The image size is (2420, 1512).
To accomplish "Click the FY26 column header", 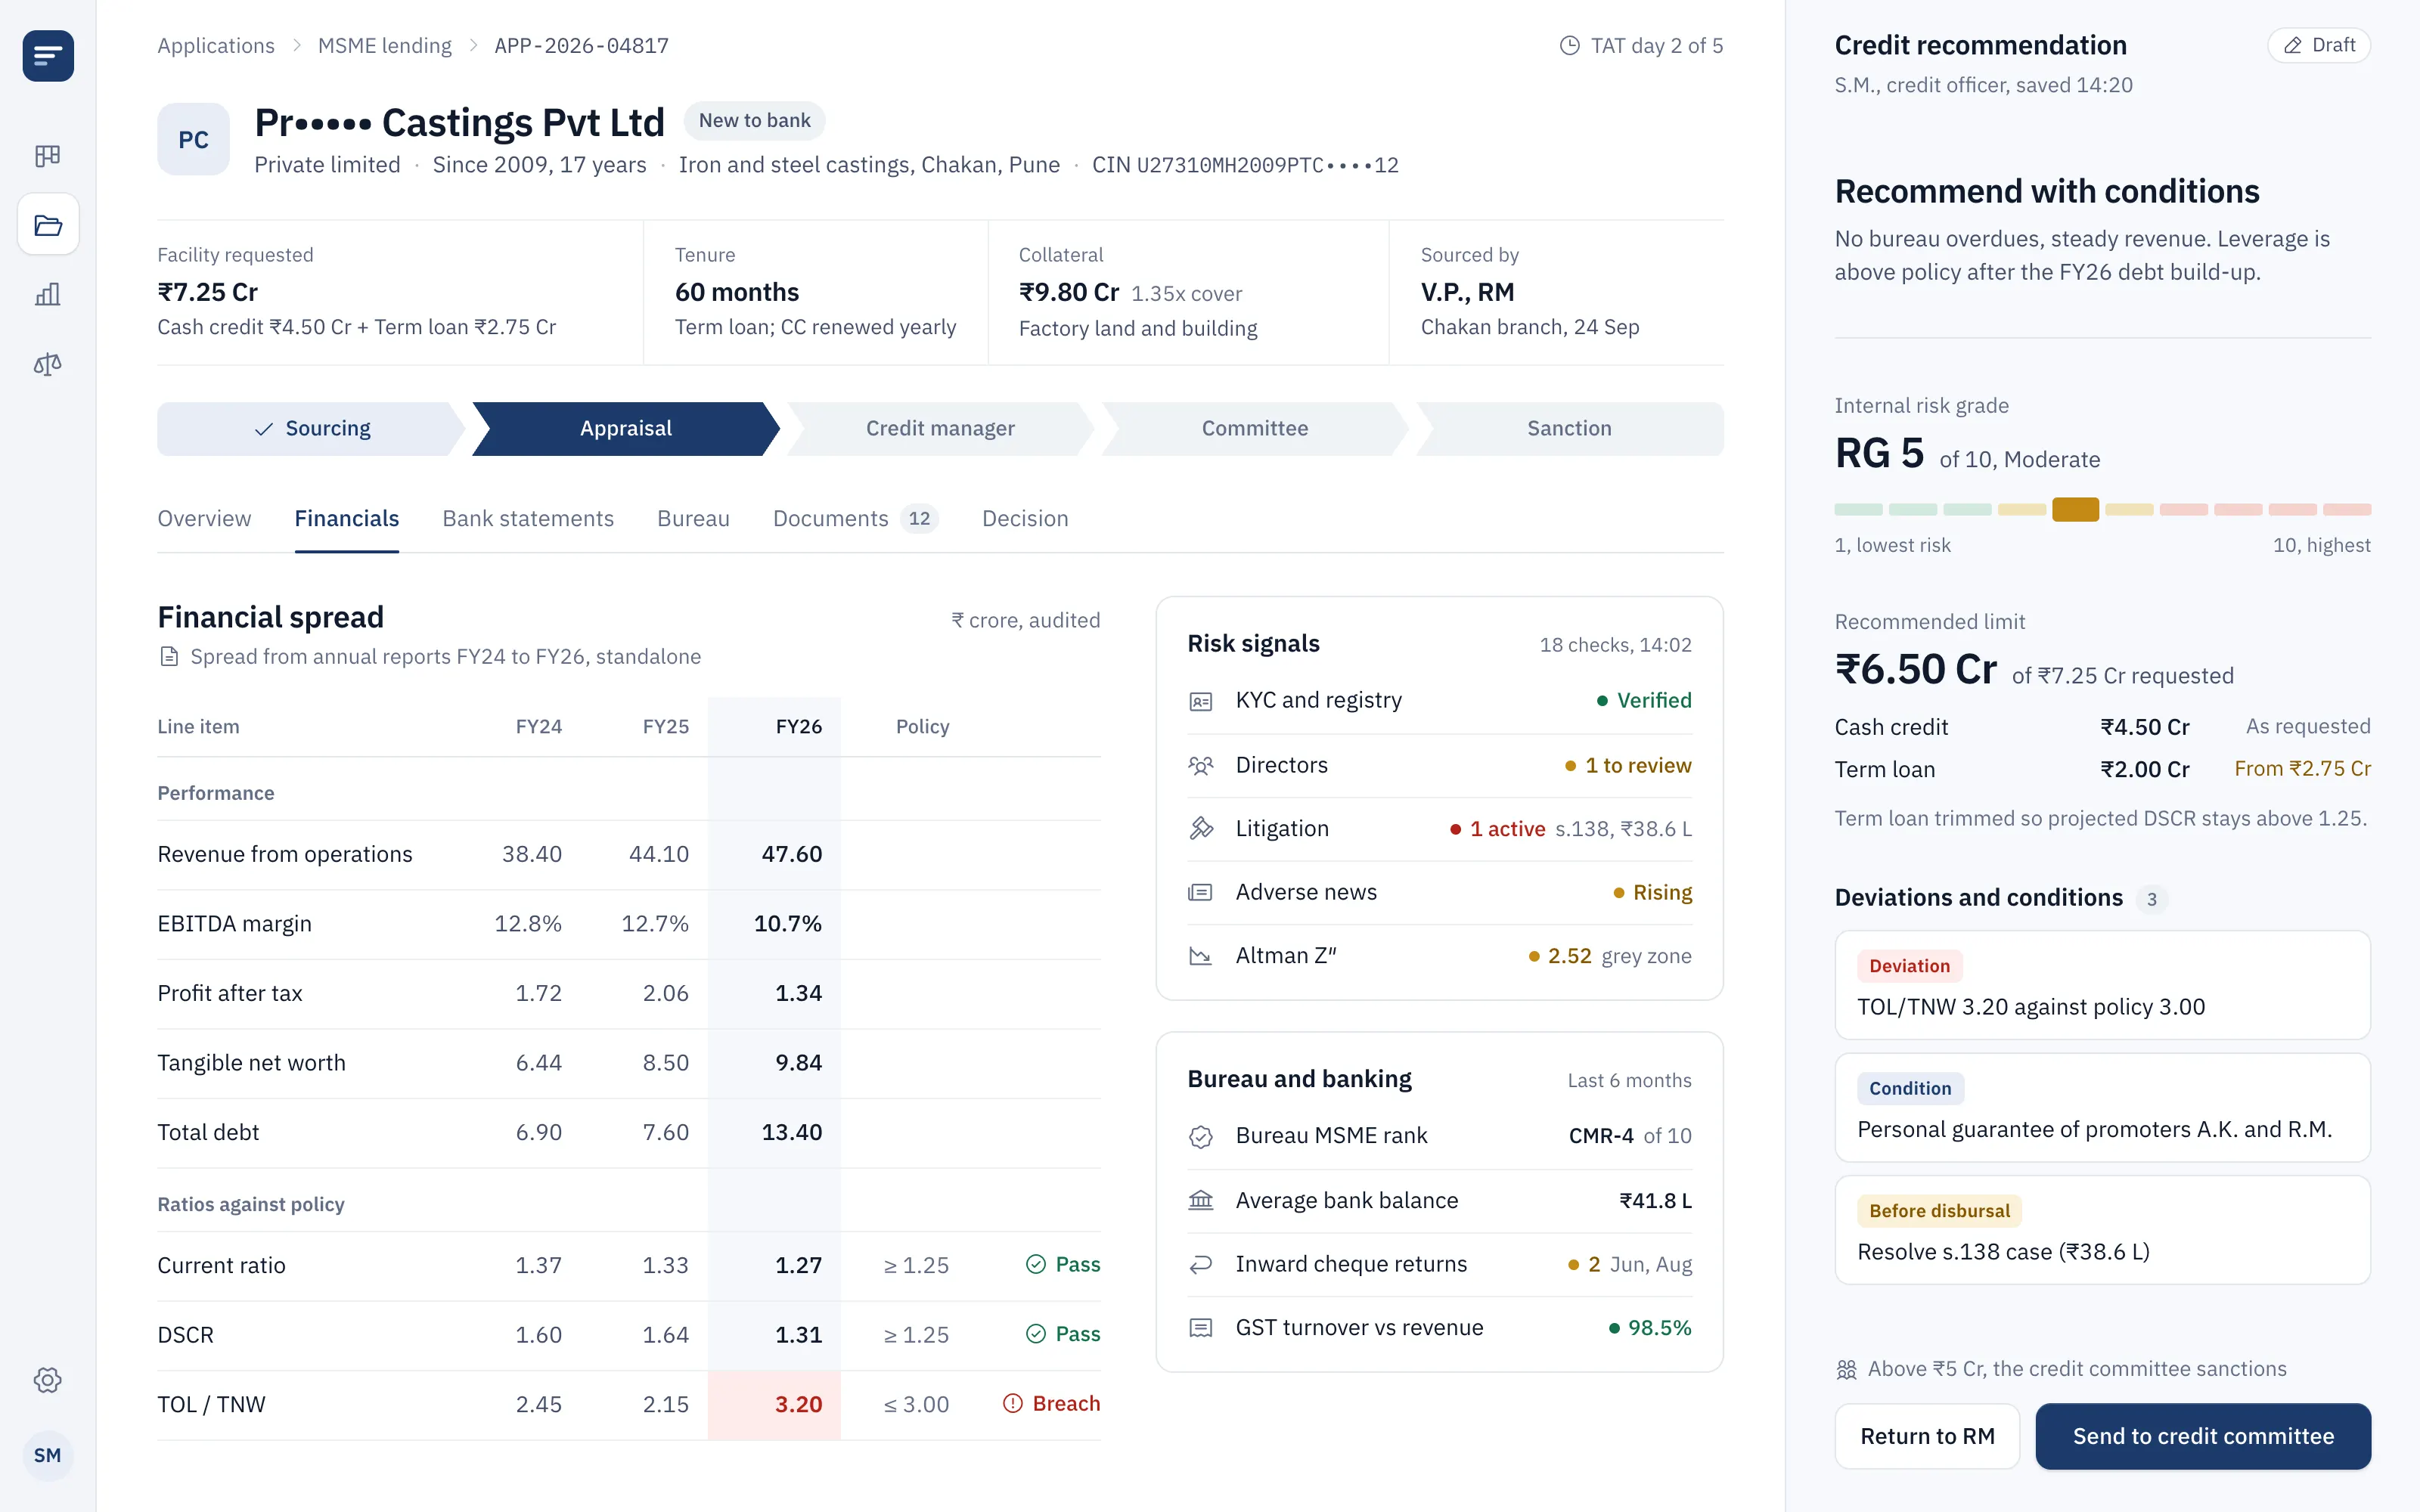I will pyautogui.click(x=798, y=727).
